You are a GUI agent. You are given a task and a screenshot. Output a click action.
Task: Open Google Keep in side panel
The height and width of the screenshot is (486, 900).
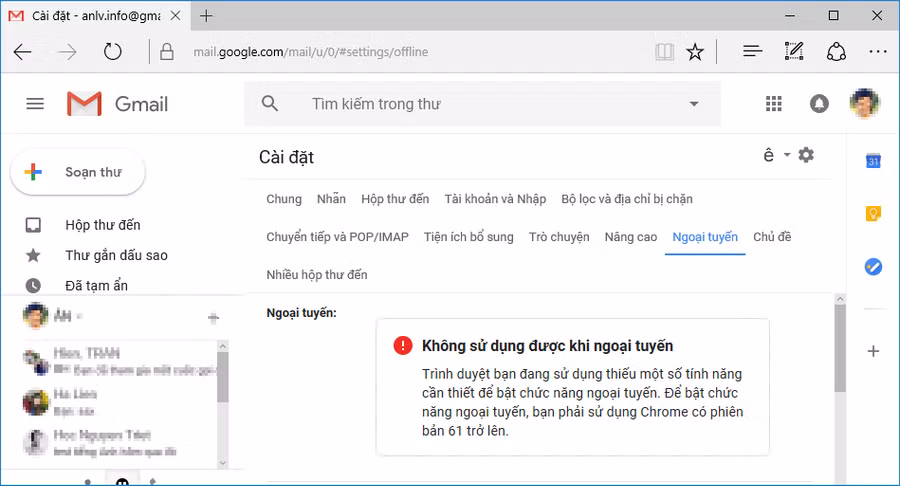(873, 214)
